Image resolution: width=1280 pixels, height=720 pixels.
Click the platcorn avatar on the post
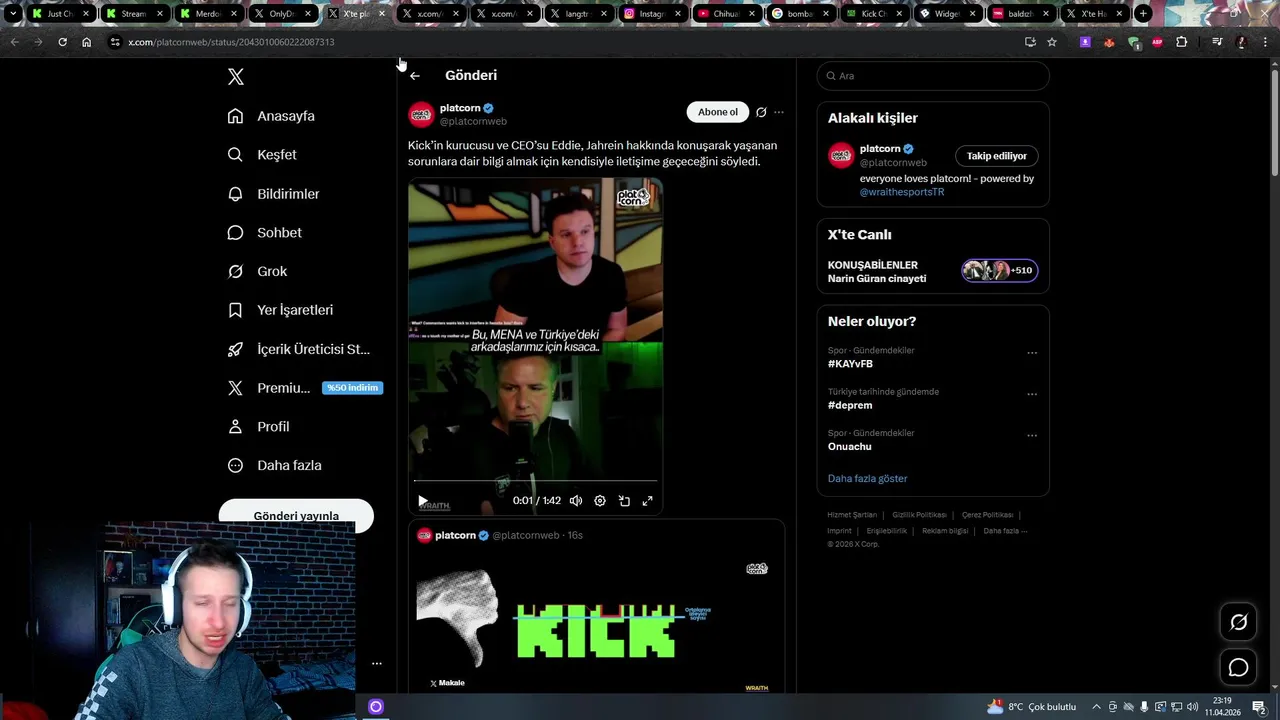click(x=421, y=114)
